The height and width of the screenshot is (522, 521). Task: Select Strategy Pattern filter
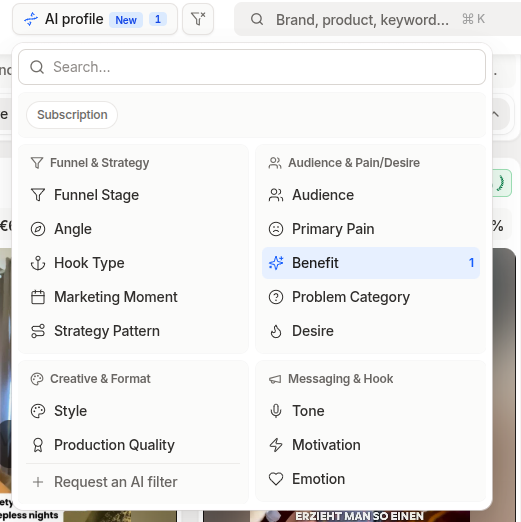pos(133,331)
